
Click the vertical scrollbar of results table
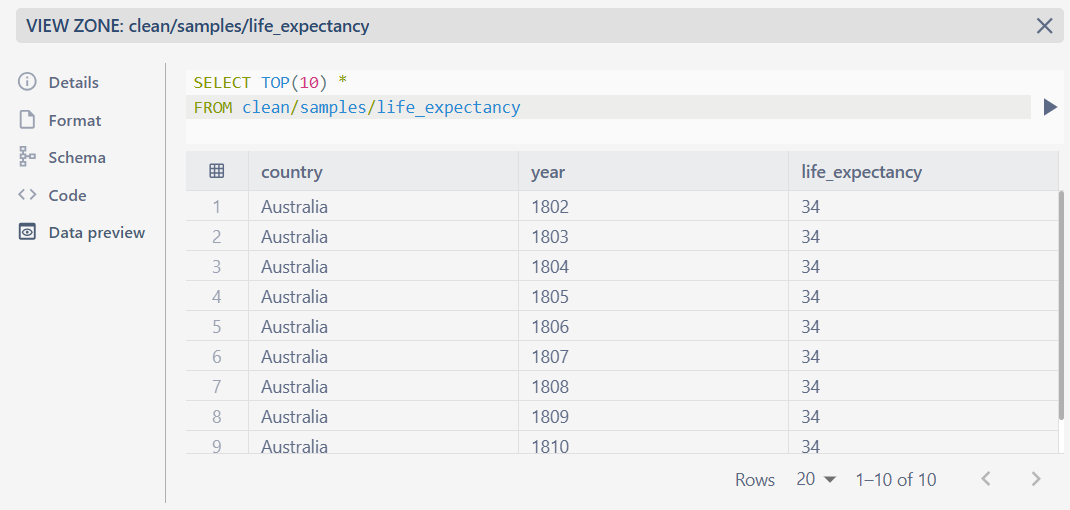tap(1061, 307)
